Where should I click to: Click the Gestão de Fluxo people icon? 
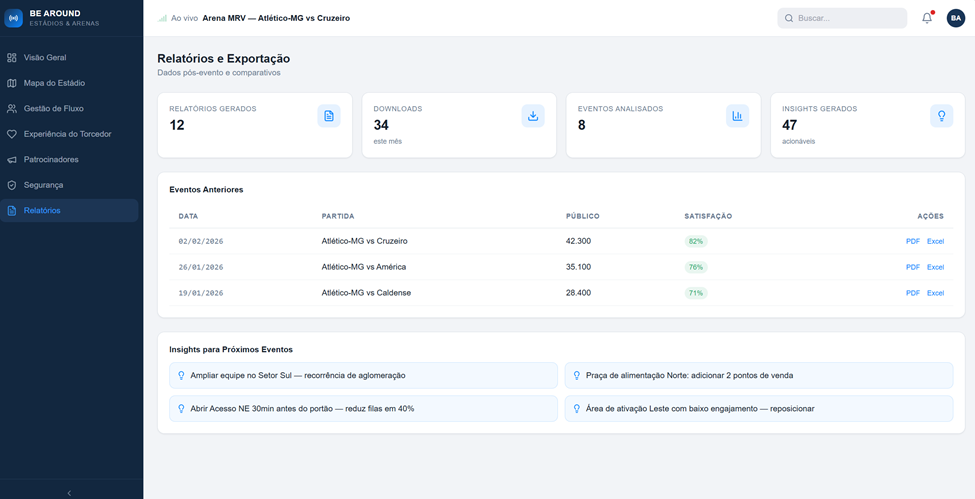click(x=11, y=108)
